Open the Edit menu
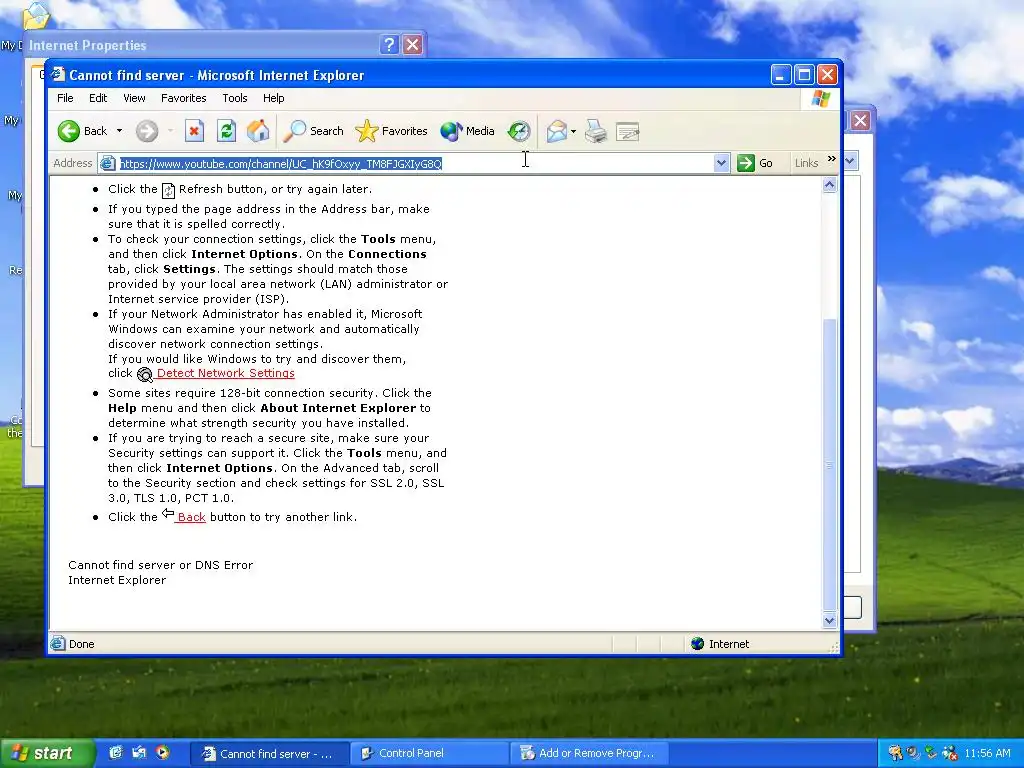 tap(98, 98)
